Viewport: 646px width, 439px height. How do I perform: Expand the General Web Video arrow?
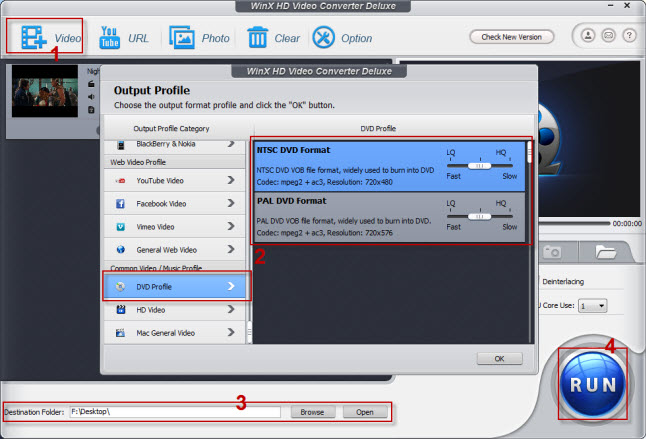pos(231,249)
